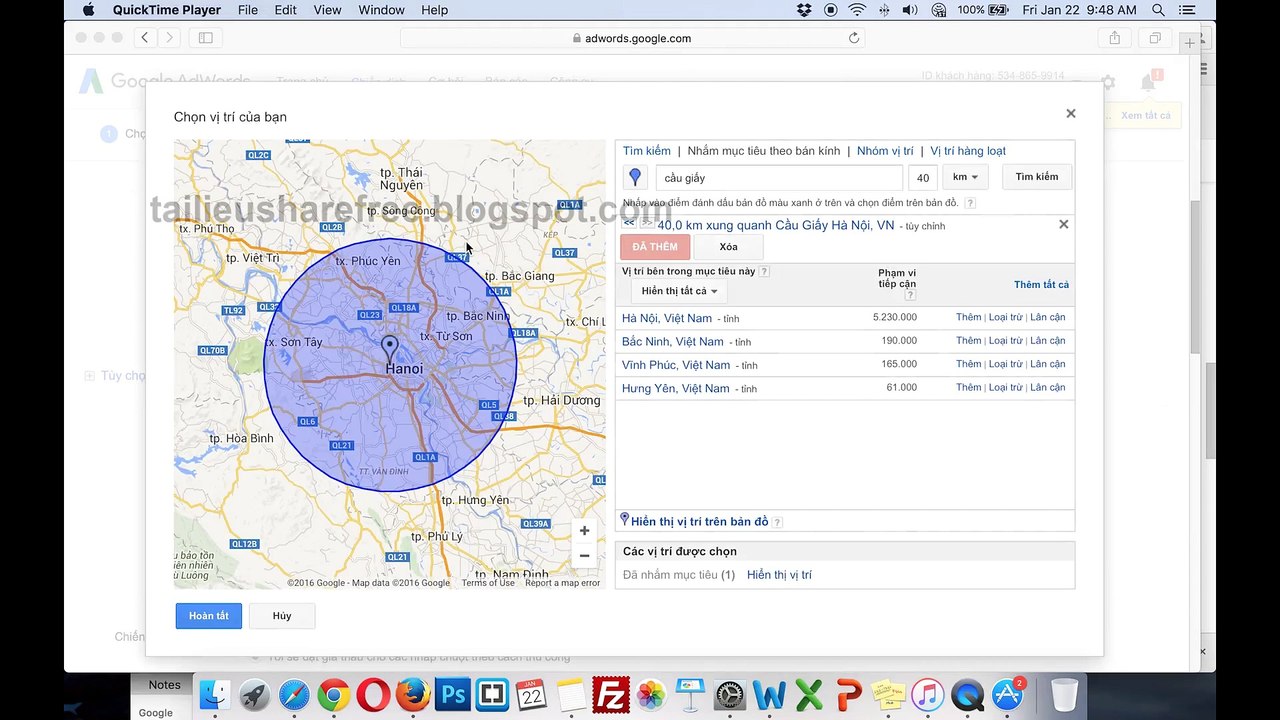Zoom in on the map
The height and width of the screenshot is (720, 1280).
pyautogui.click(x=584, y=531)
